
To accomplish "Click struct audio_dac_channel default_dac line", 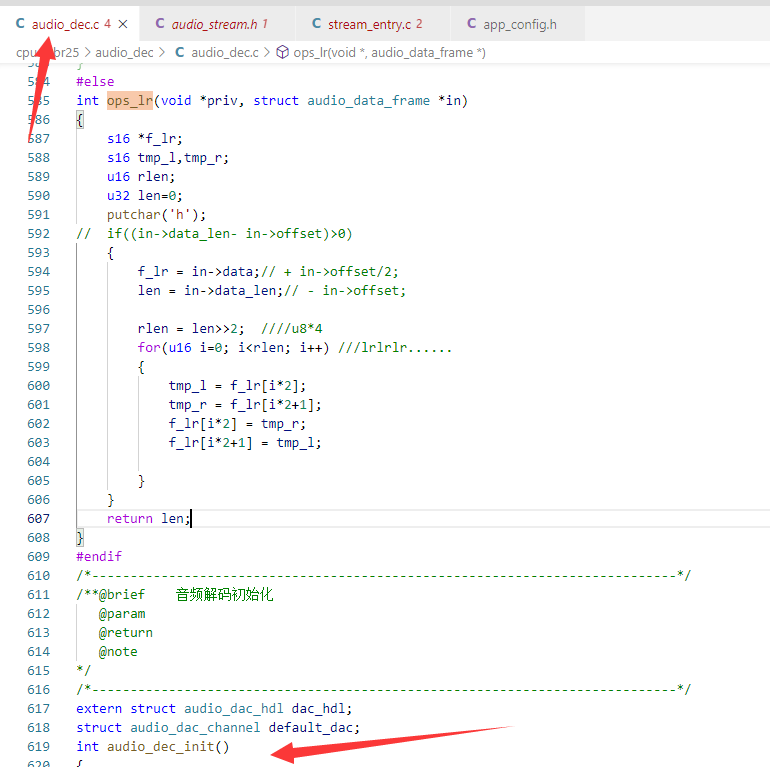I will point(218,728).
